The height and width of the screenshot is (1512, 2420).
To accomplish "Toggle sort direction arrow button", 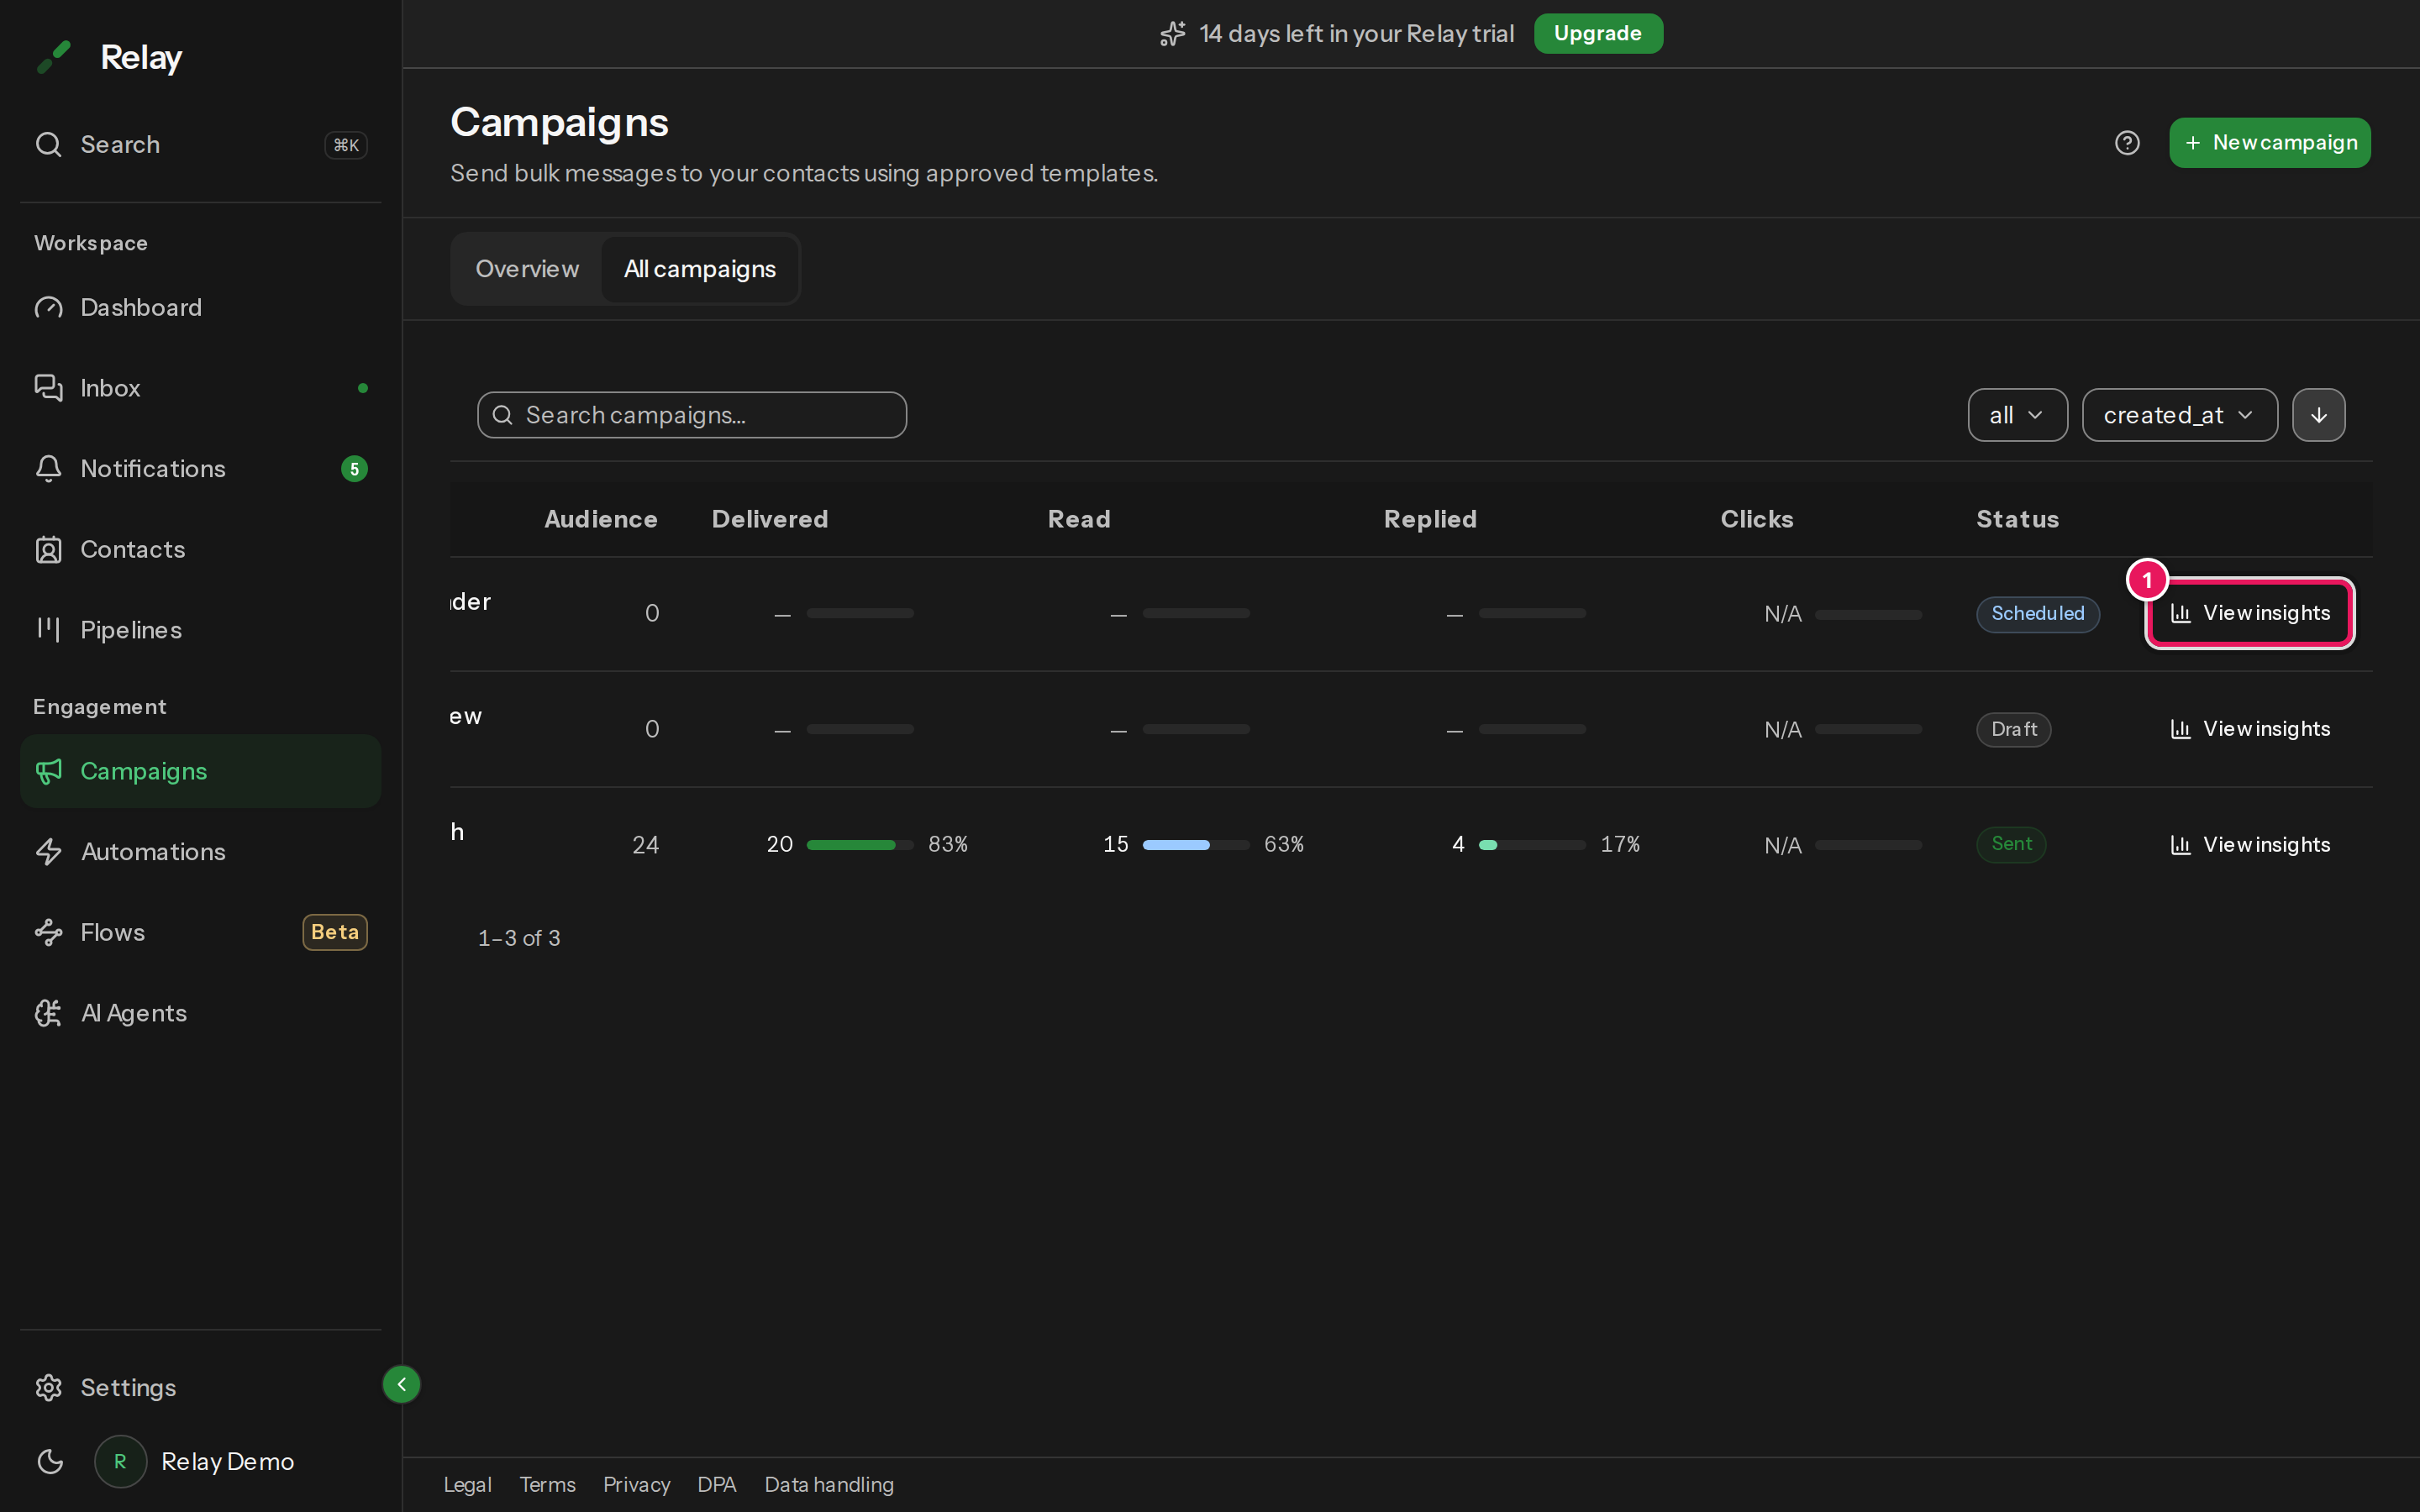I will point(2318,415).
